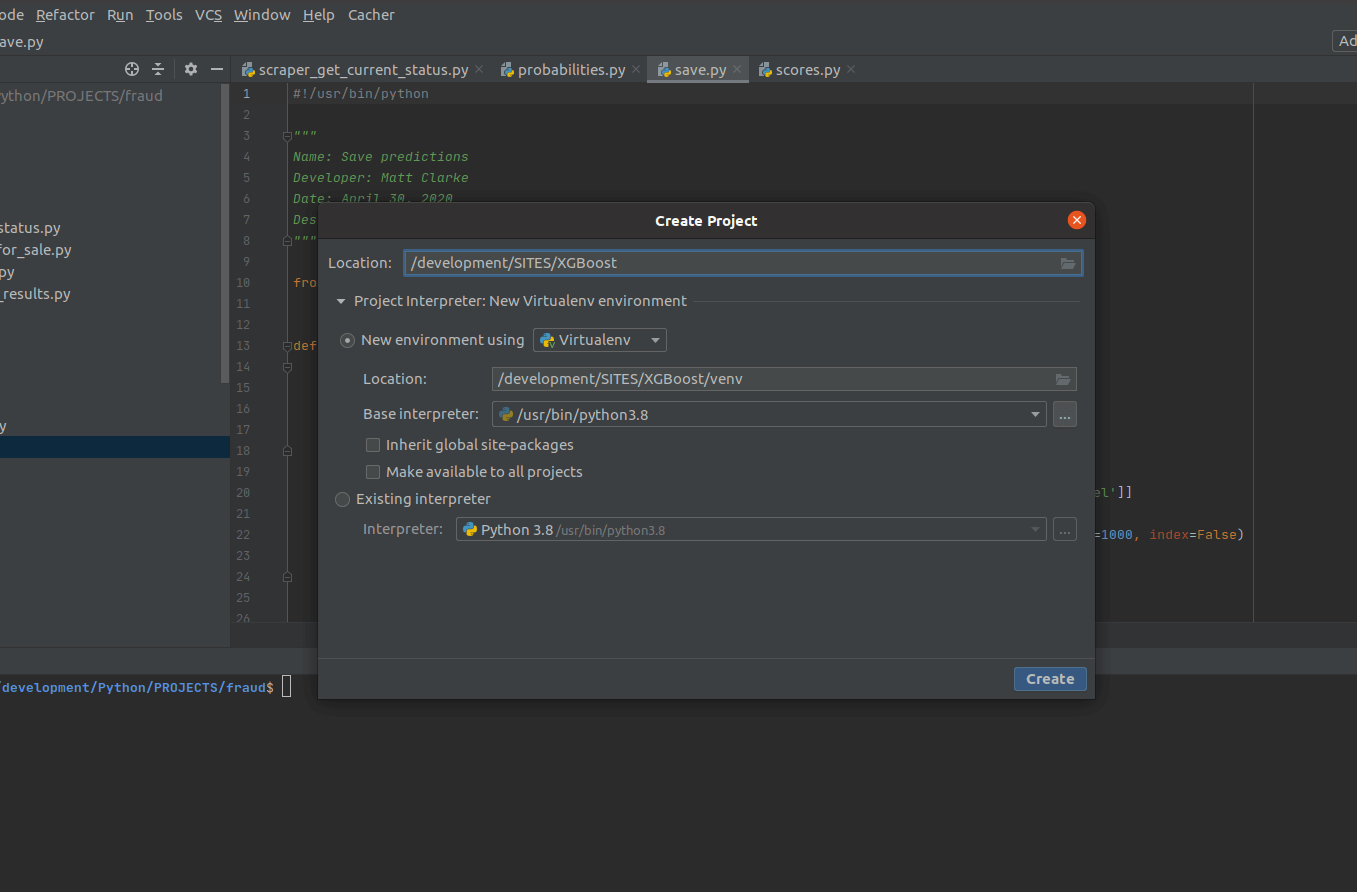Image resolution: width=1357 pixels, height=892 pixels.
Task: Click ellipsis button next to Base interpreter
Action: point(1064,414)
